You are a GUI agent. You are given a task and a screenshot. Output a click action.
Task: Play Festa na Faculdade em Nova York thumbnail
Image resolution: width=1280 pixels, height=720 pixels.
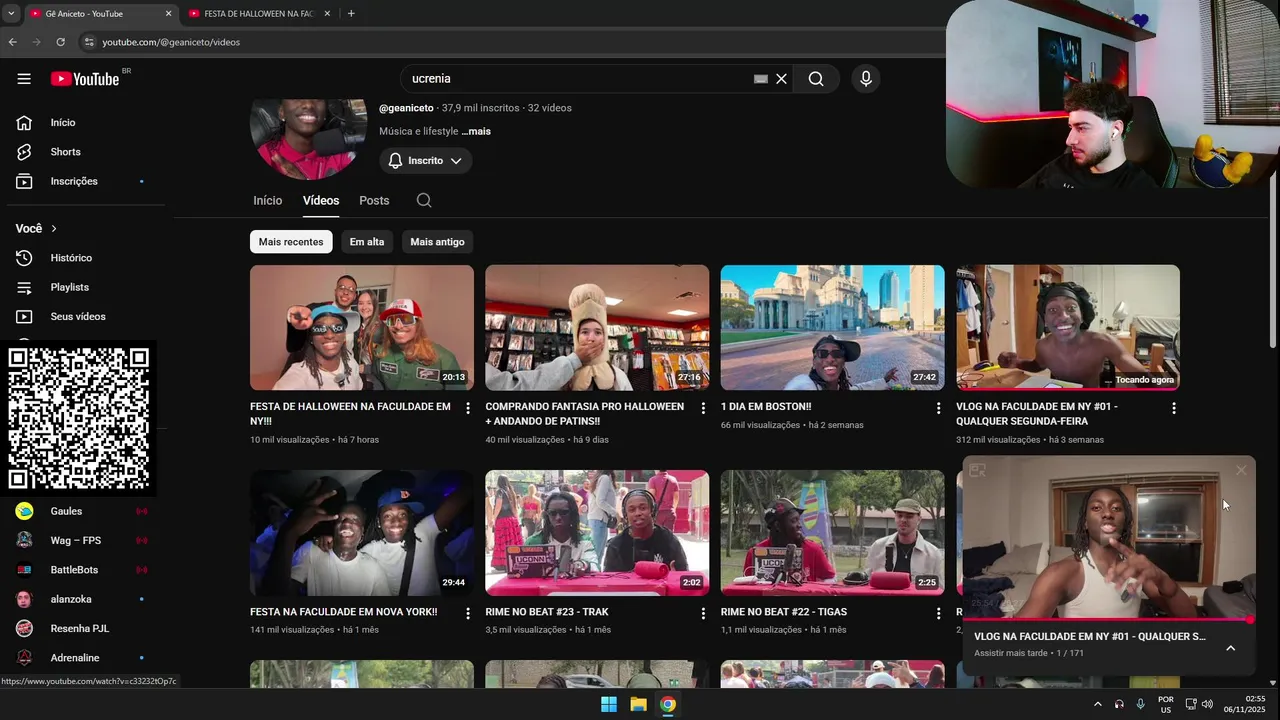pos(362,533)
